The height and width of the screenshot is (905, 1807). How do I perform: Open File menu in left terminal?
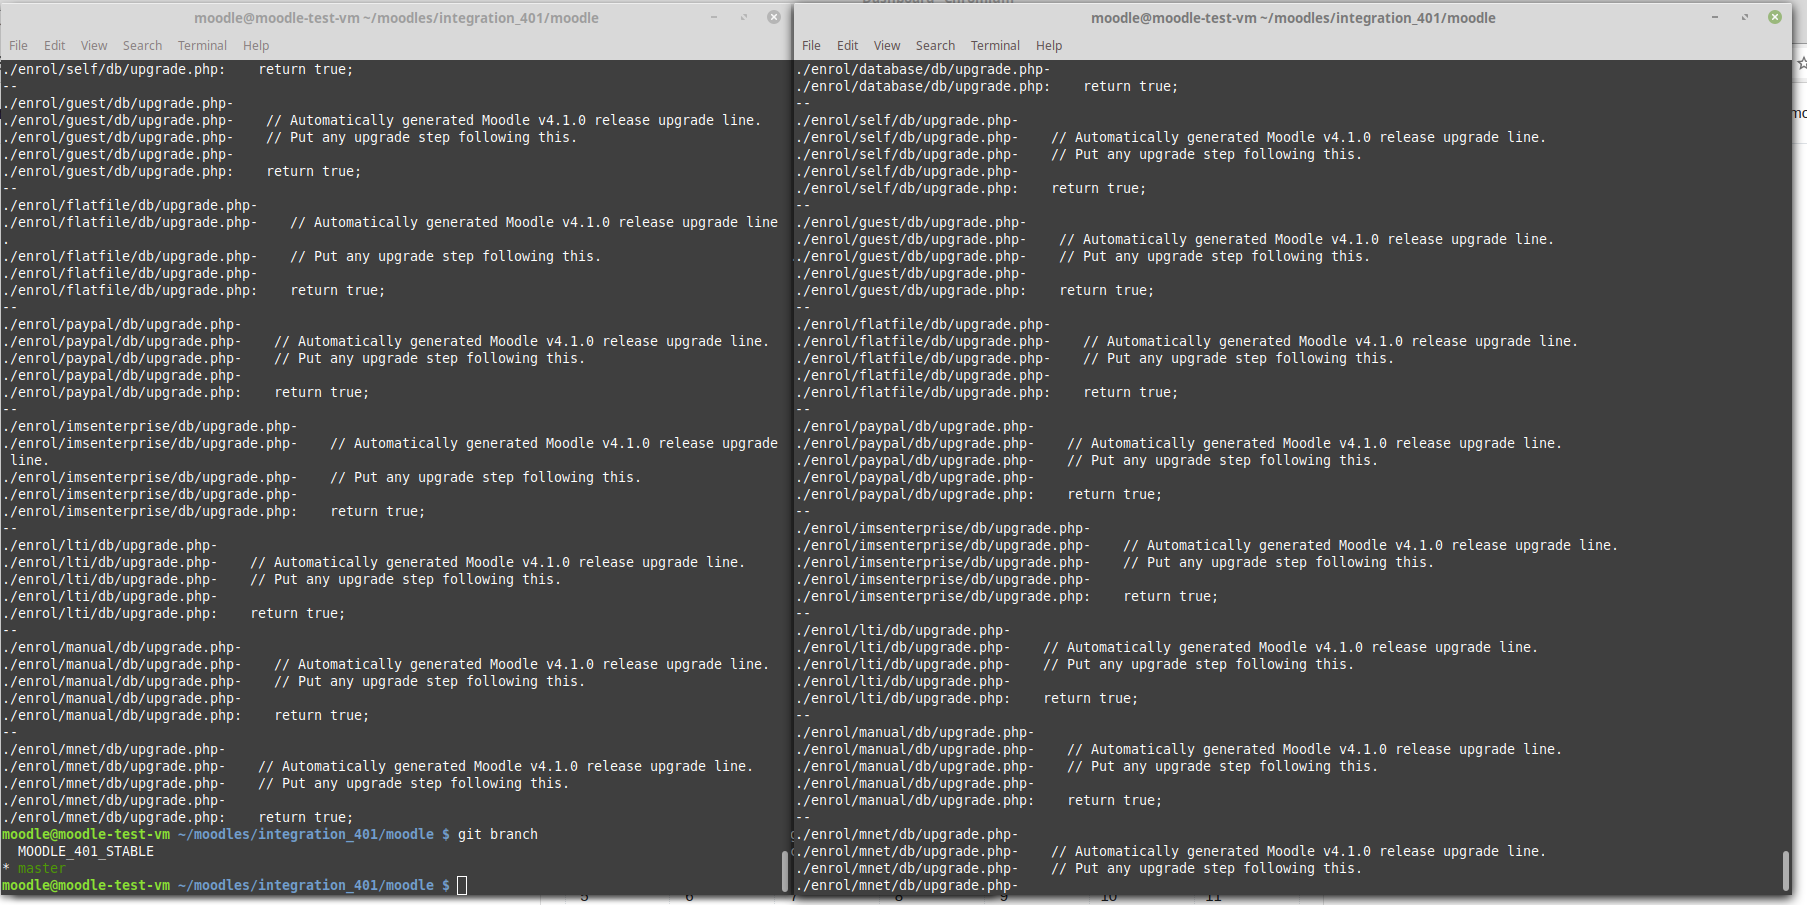coord(18,46)
